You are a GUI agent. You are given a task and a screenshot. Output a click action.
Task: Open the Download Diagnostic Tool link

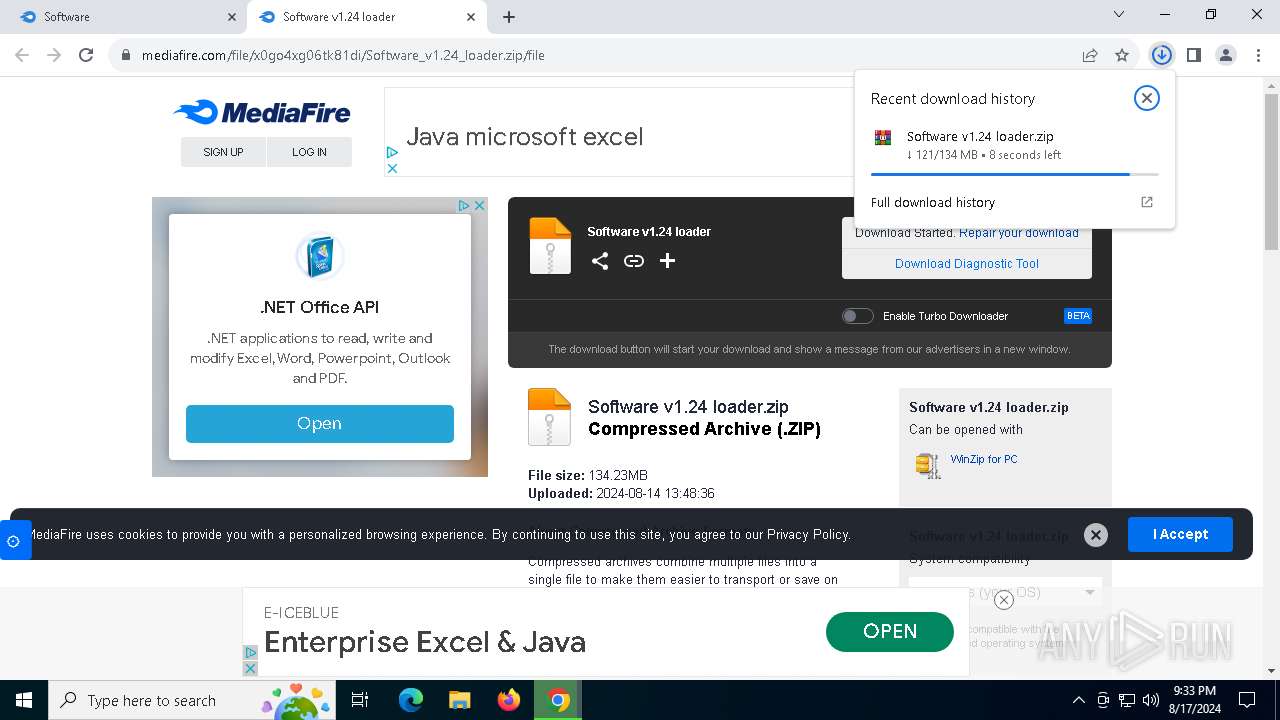click(x=967, y=264)
